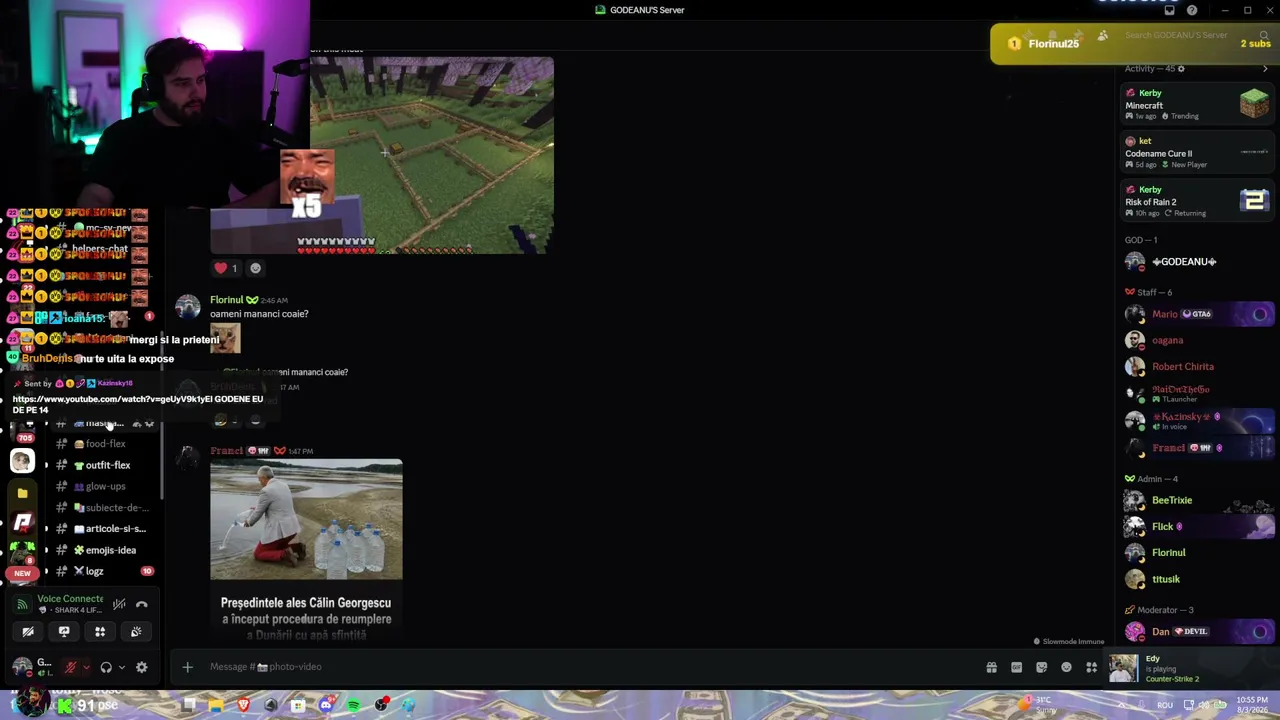Toggle microphone mute
Screen dimensions: 1280x720
pos(70,667)
